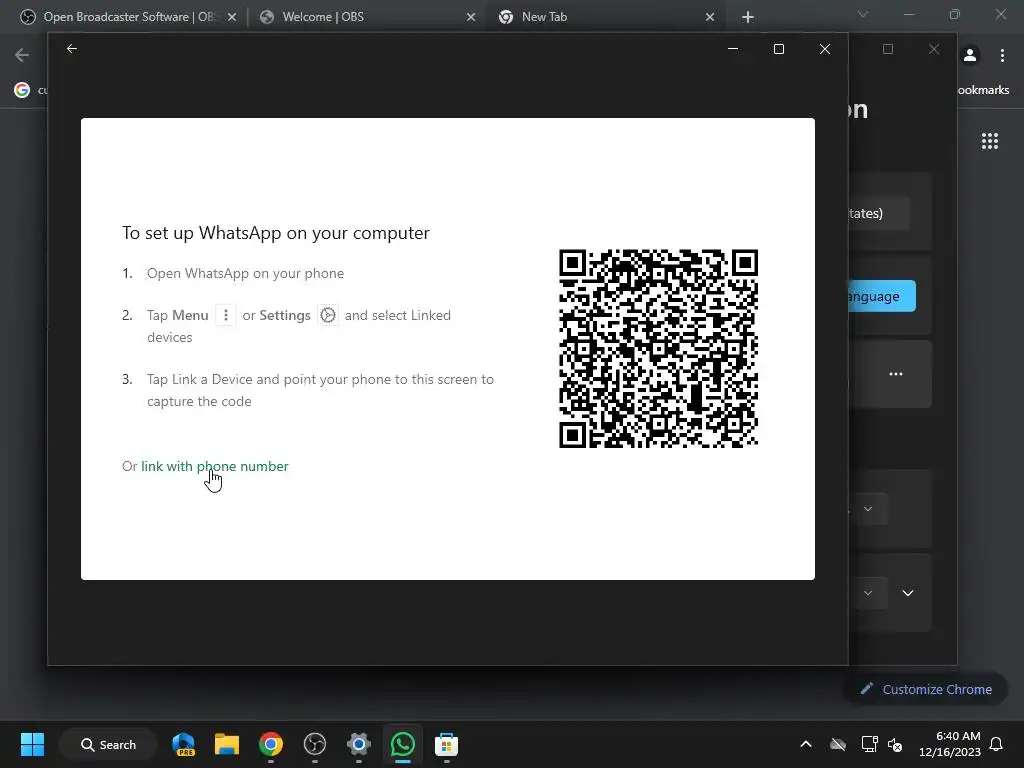Click the blue language button in Settings
This screenshot has height=768, width=1024.
tap(882, 296)
